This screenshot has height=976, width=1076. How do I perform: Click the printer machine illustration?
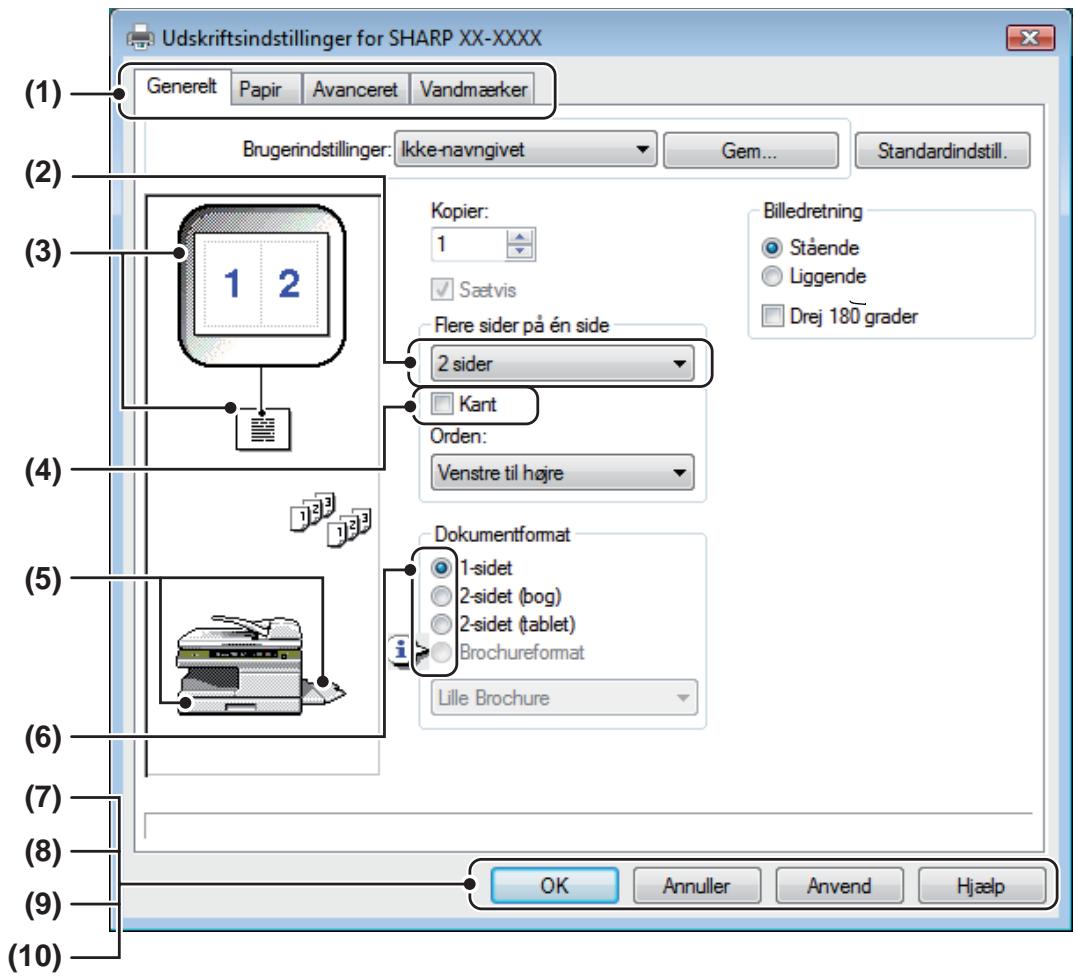259,665
